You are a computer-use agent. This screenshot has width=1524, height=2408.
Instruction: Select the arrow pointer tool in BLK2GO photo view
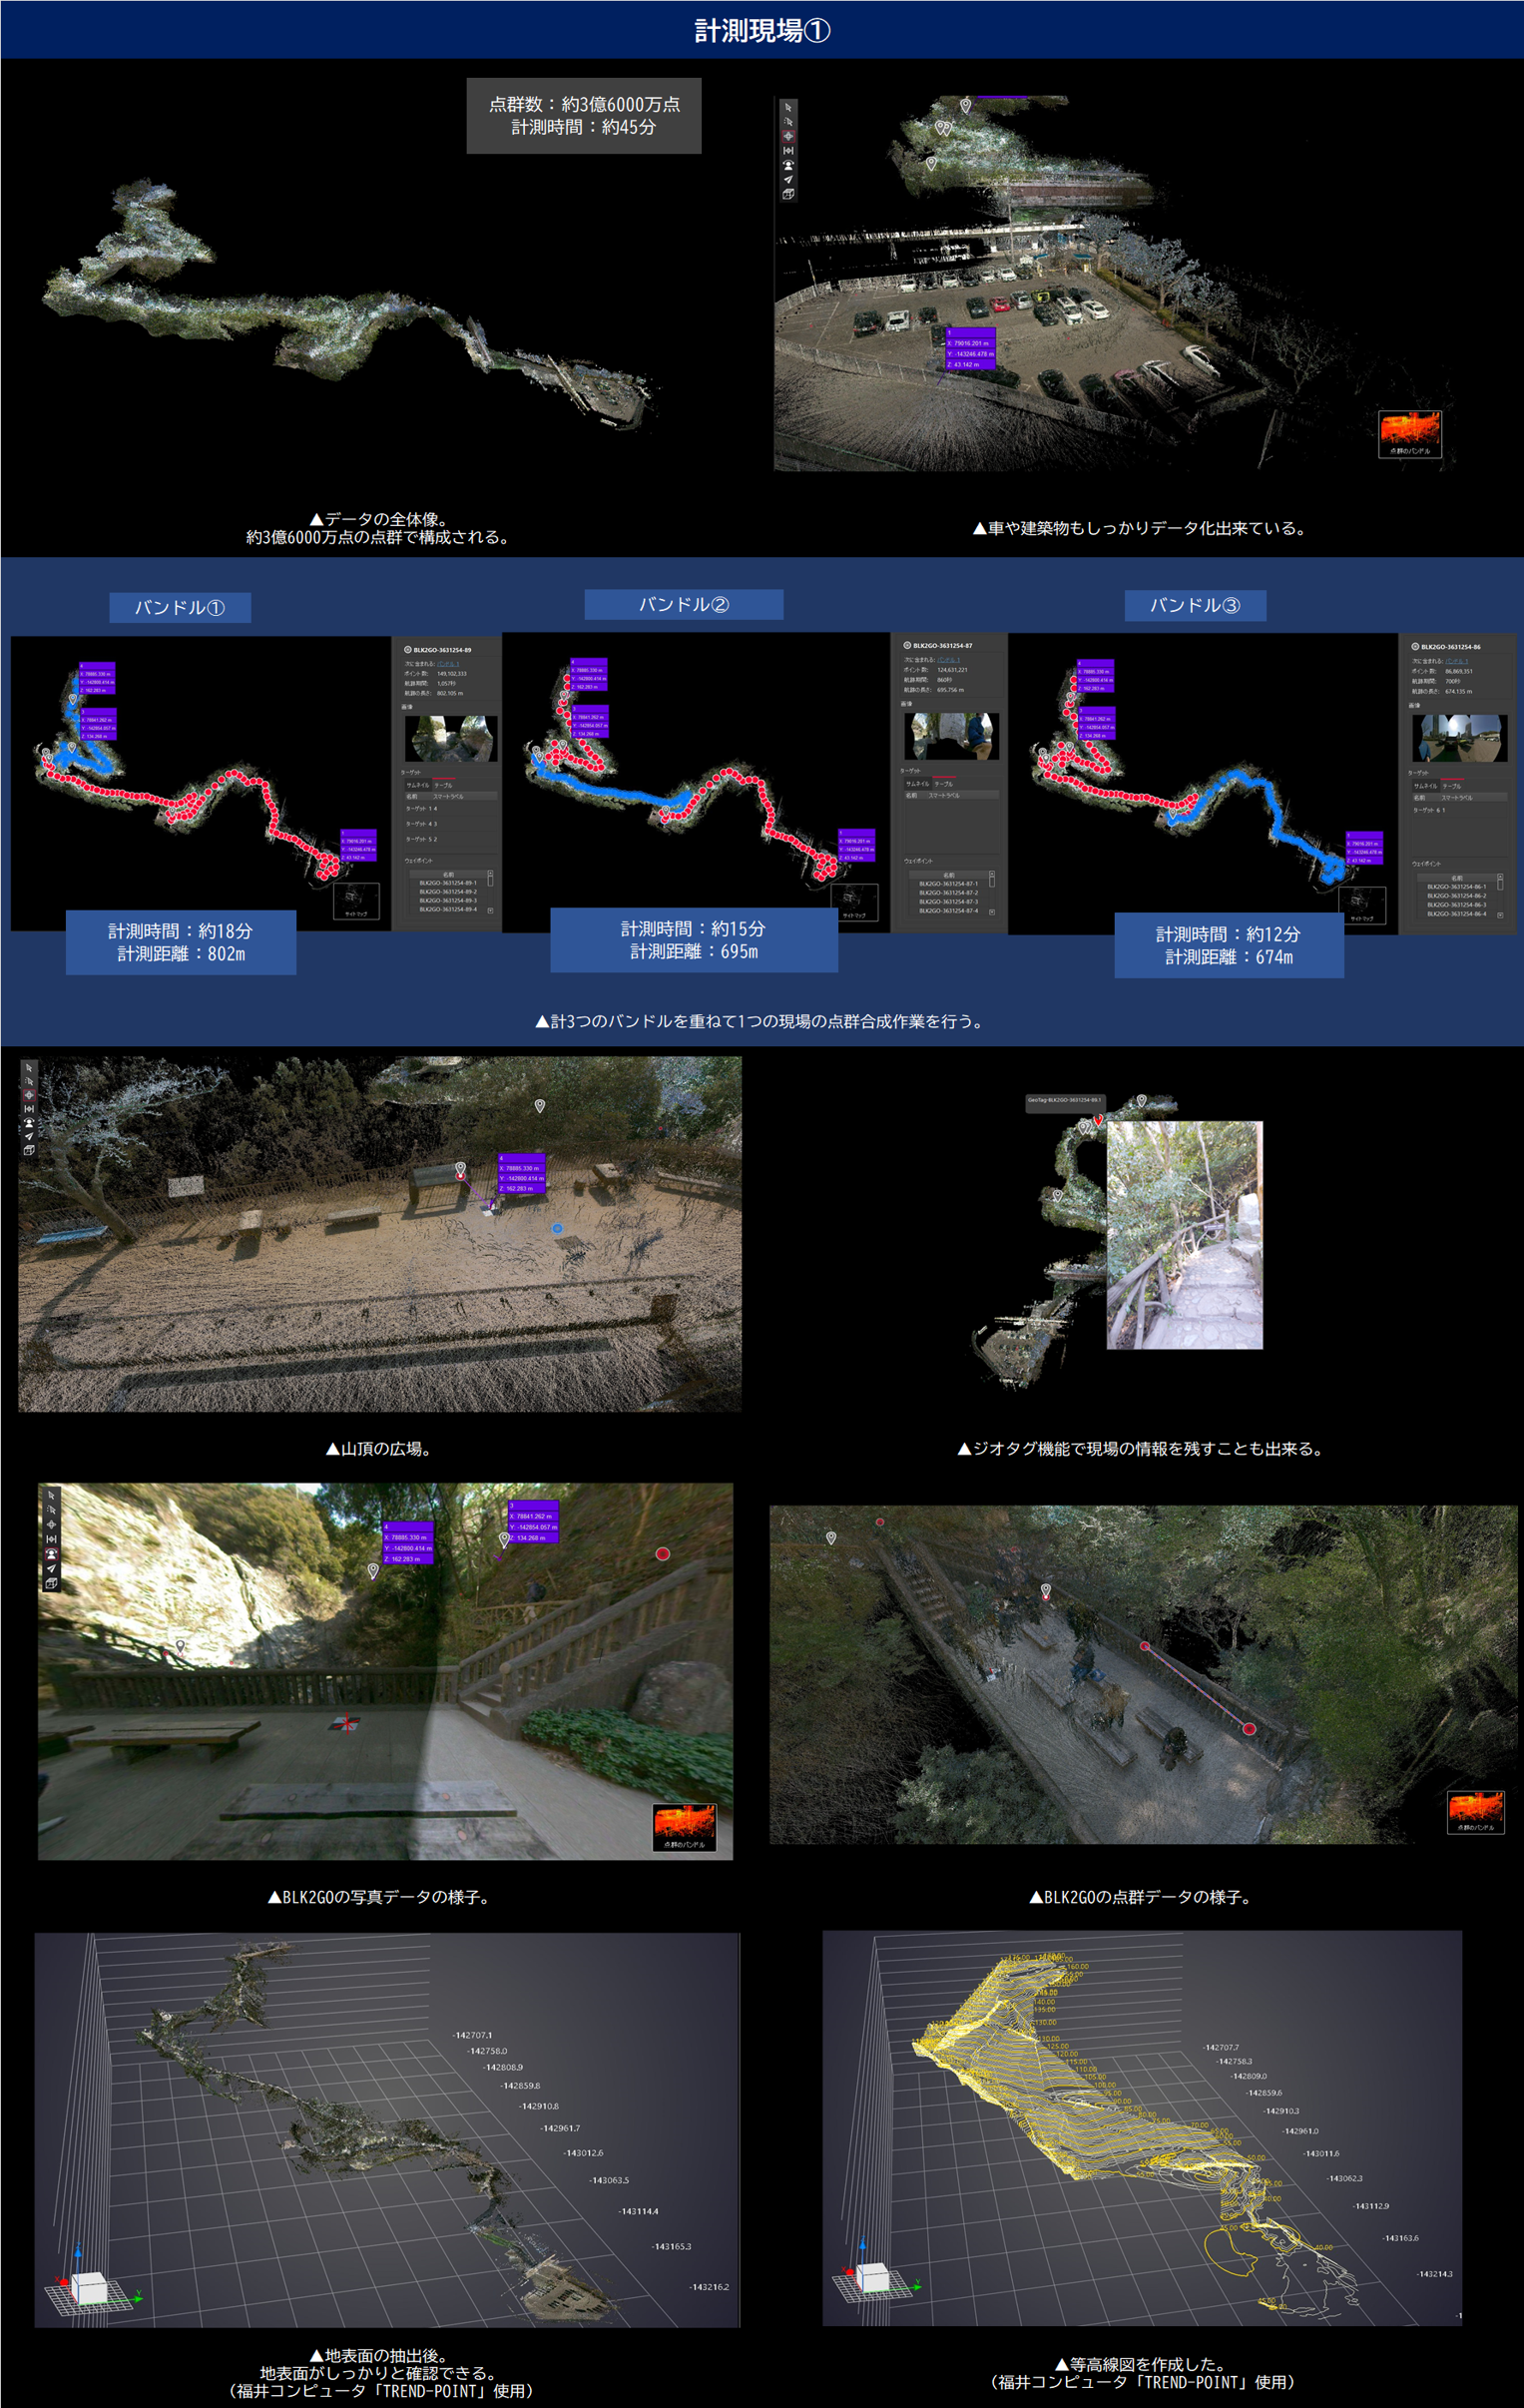(51, 1496)
